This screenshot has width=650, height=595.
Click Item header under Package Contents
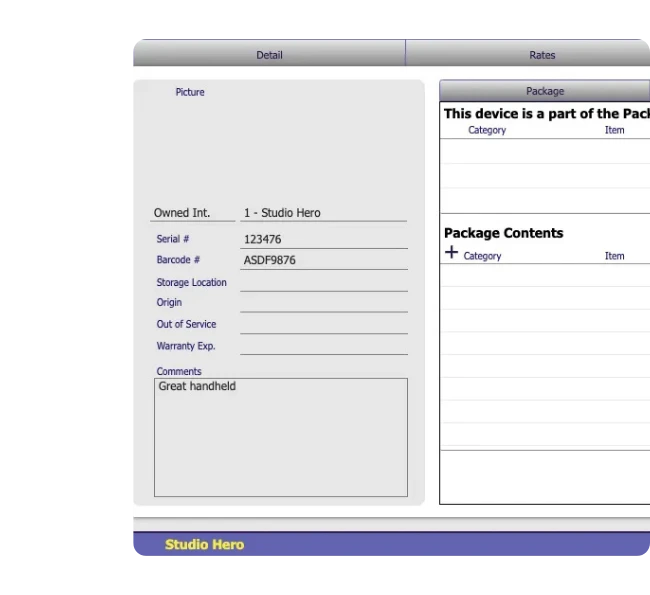pyautogui.click(x=614, y=256)
